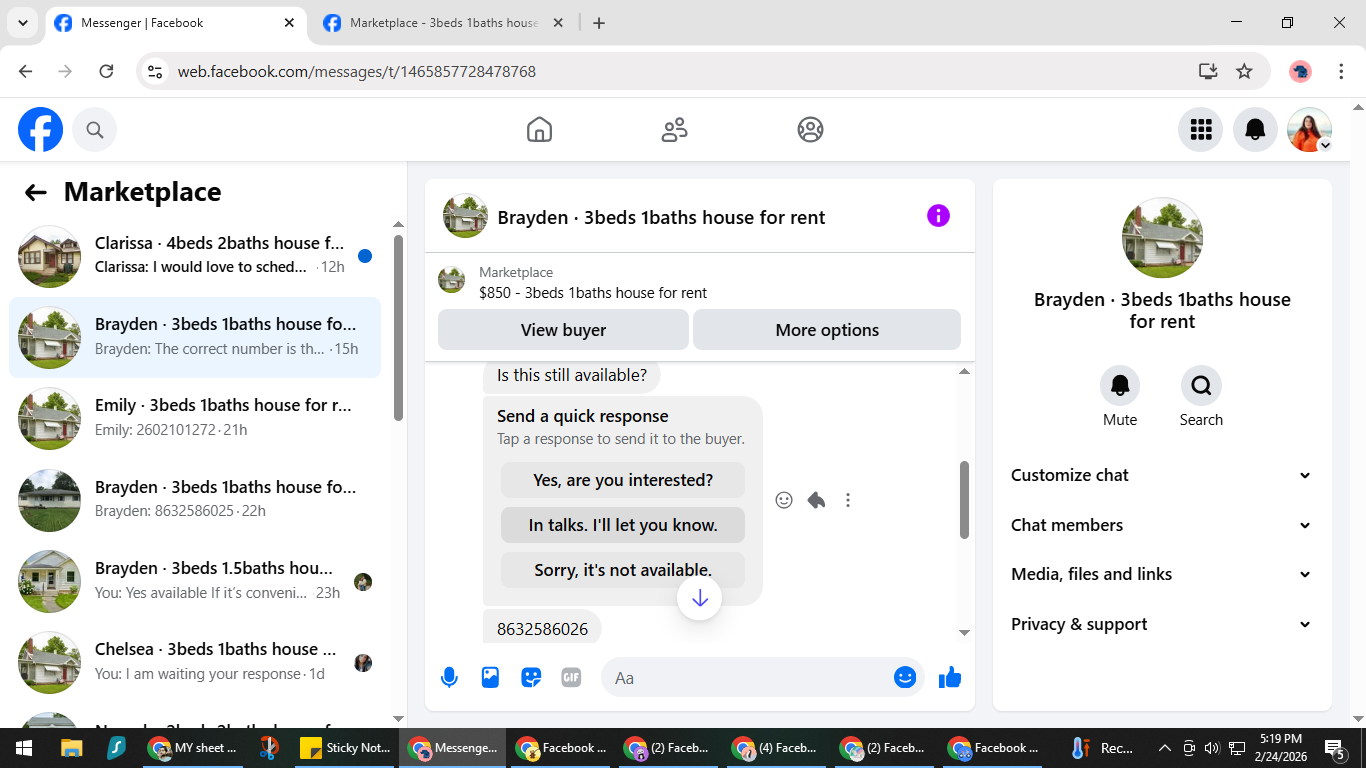Open the purple conversation information icon
The height and width of the screenshot is (768, 1366).
pyautogui.click(x=938, y=216)
